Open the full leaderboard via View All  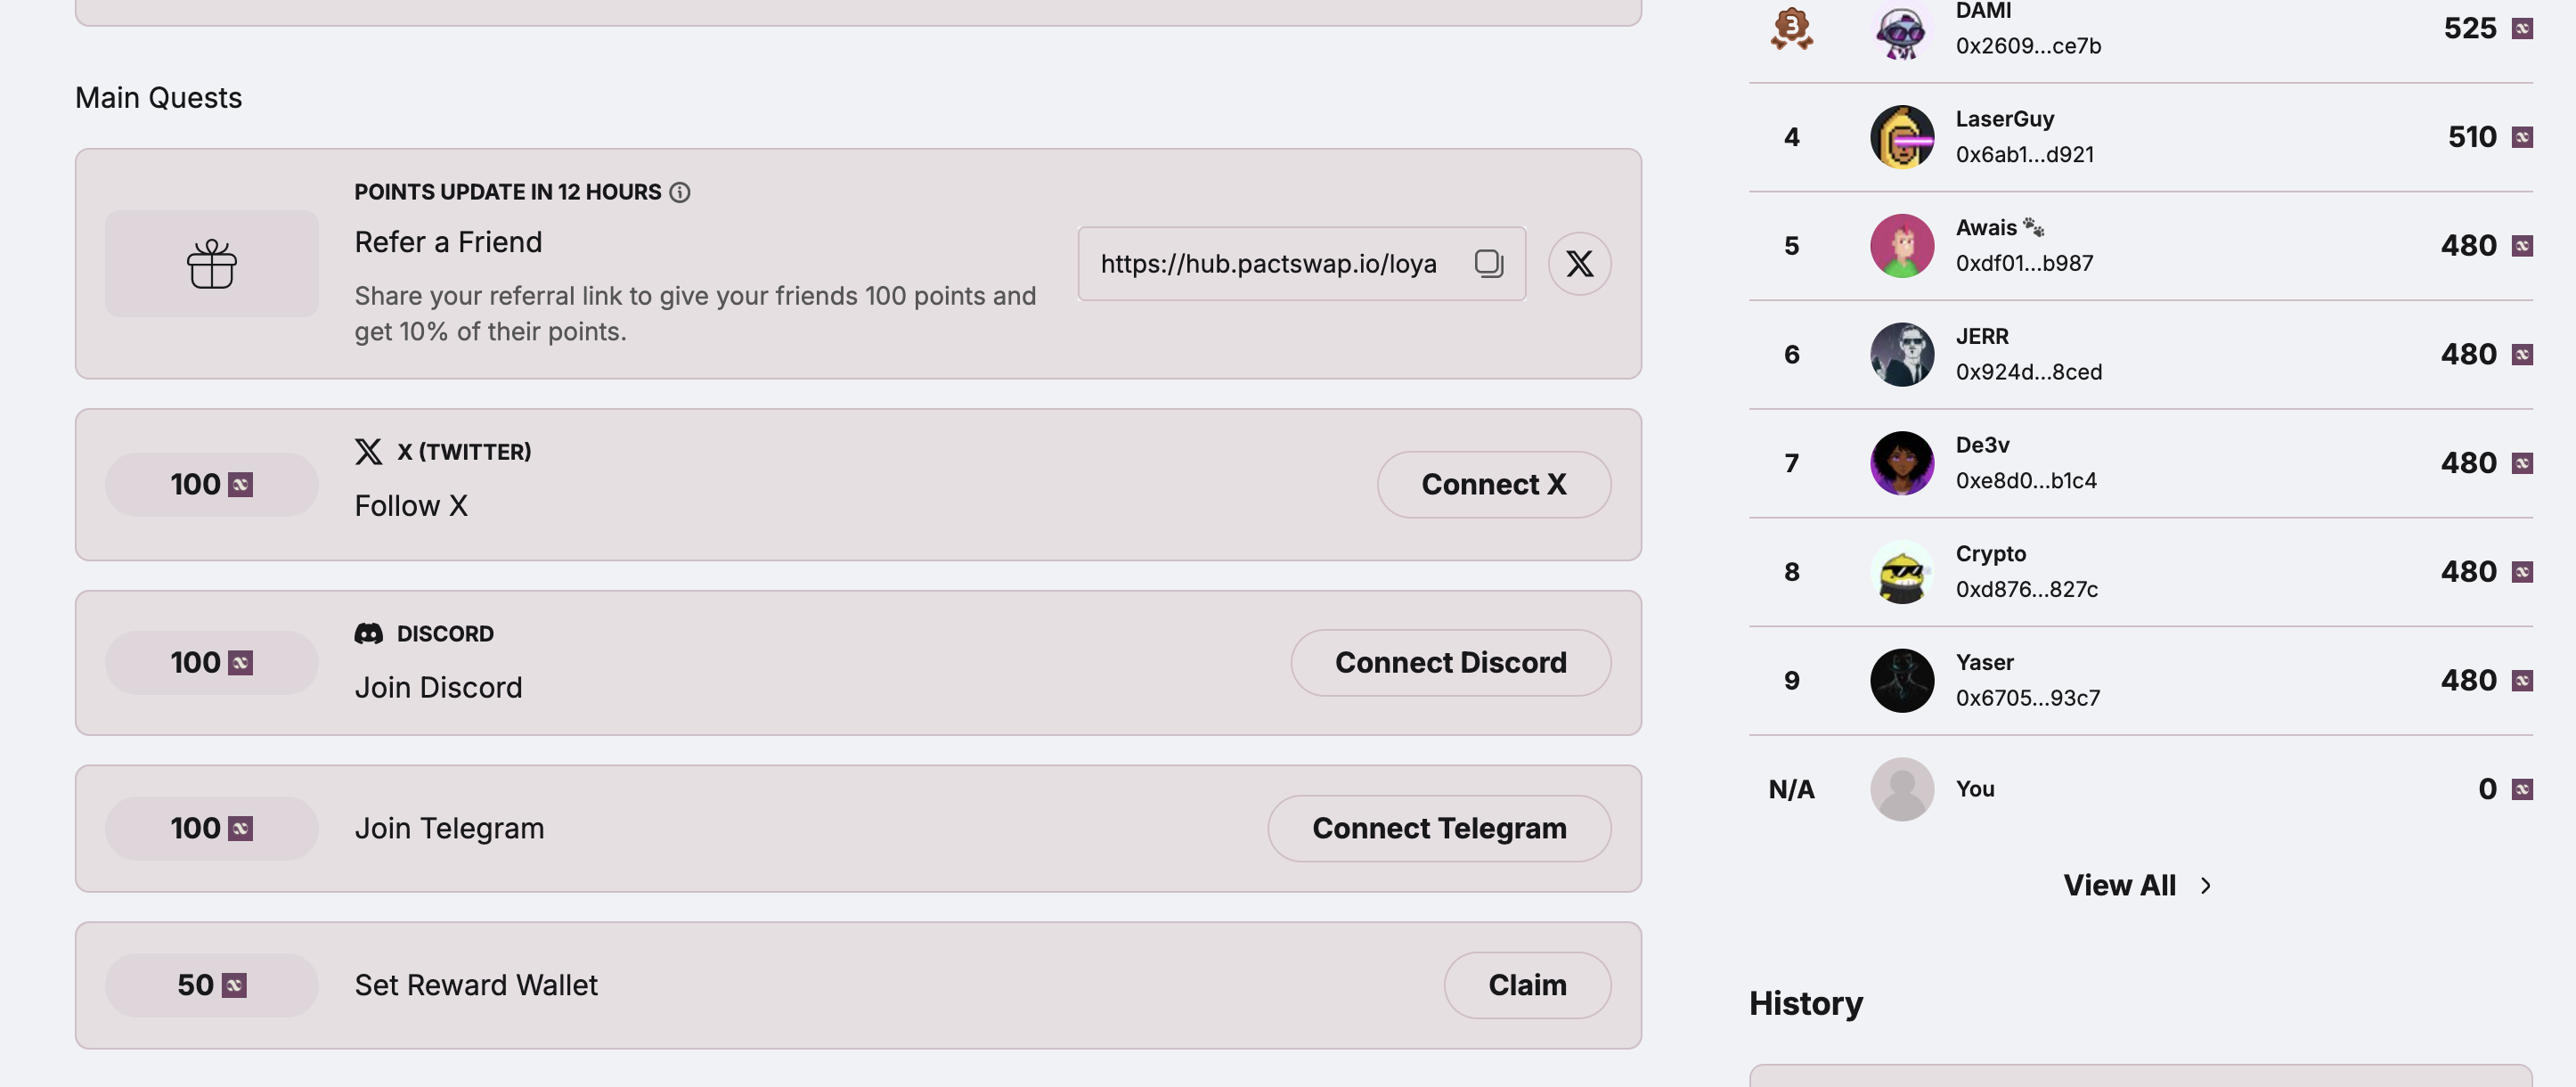[2119, 884]
